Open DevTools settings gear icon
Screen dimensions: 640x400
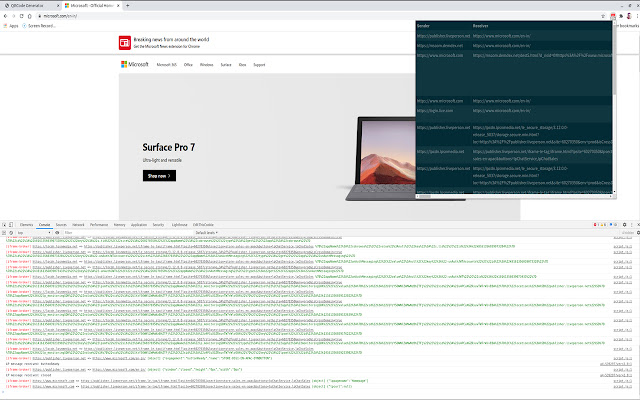click(624, 225)
